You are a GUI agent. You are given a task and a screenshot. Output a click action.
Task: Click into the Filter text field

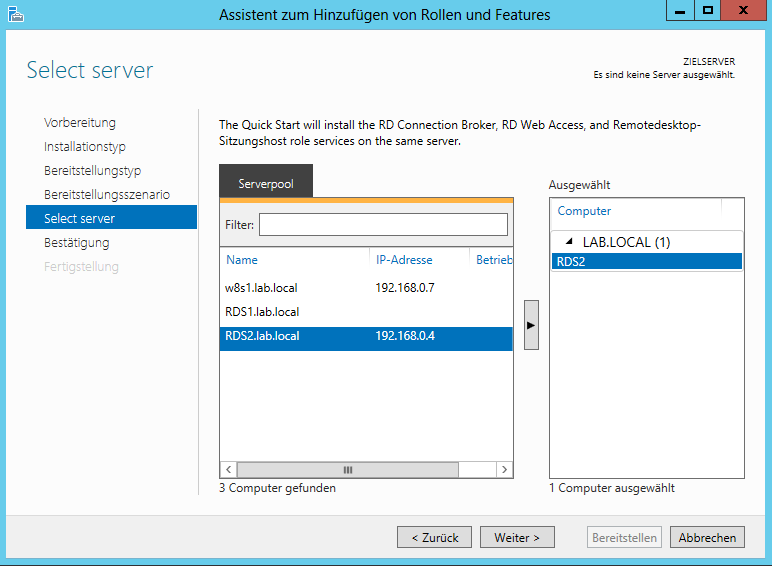[383, 225]
